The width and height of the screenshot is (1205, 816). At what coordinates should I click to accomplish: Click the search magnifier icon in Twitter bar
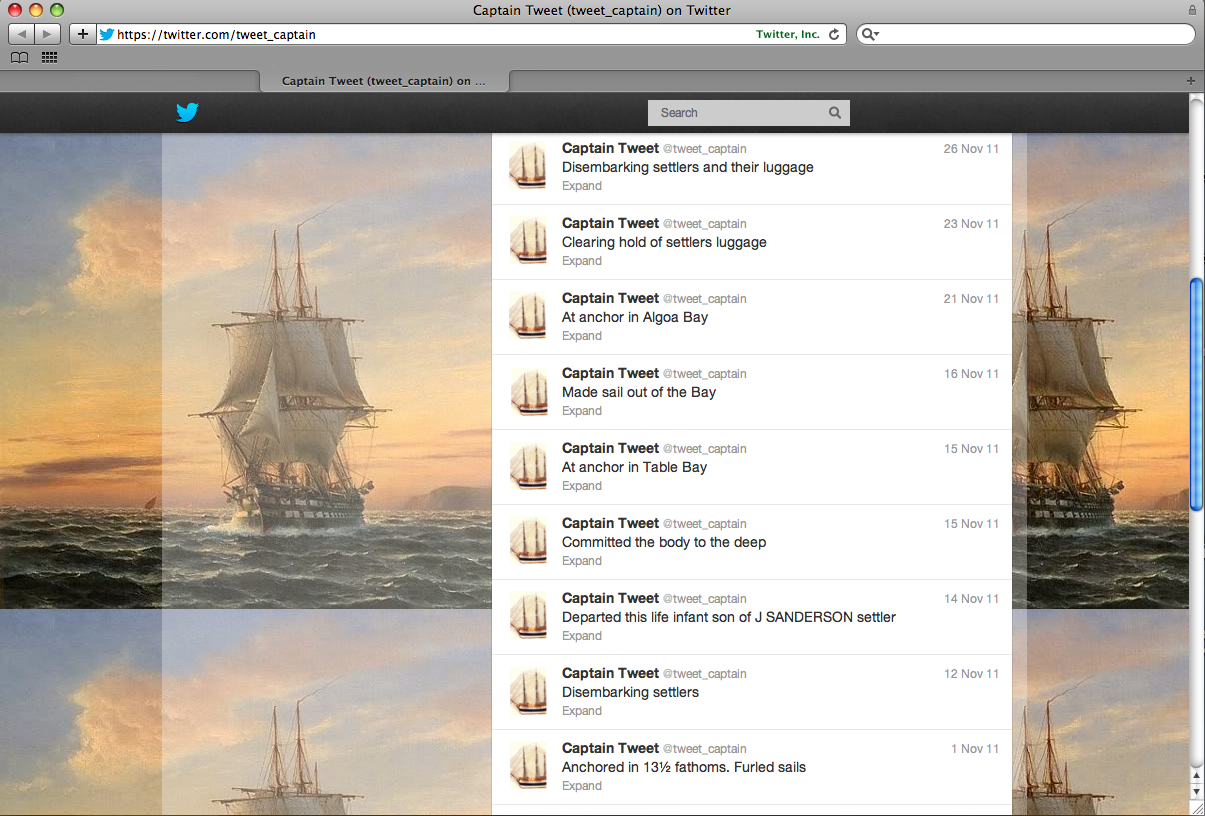[x=835, y=113]
